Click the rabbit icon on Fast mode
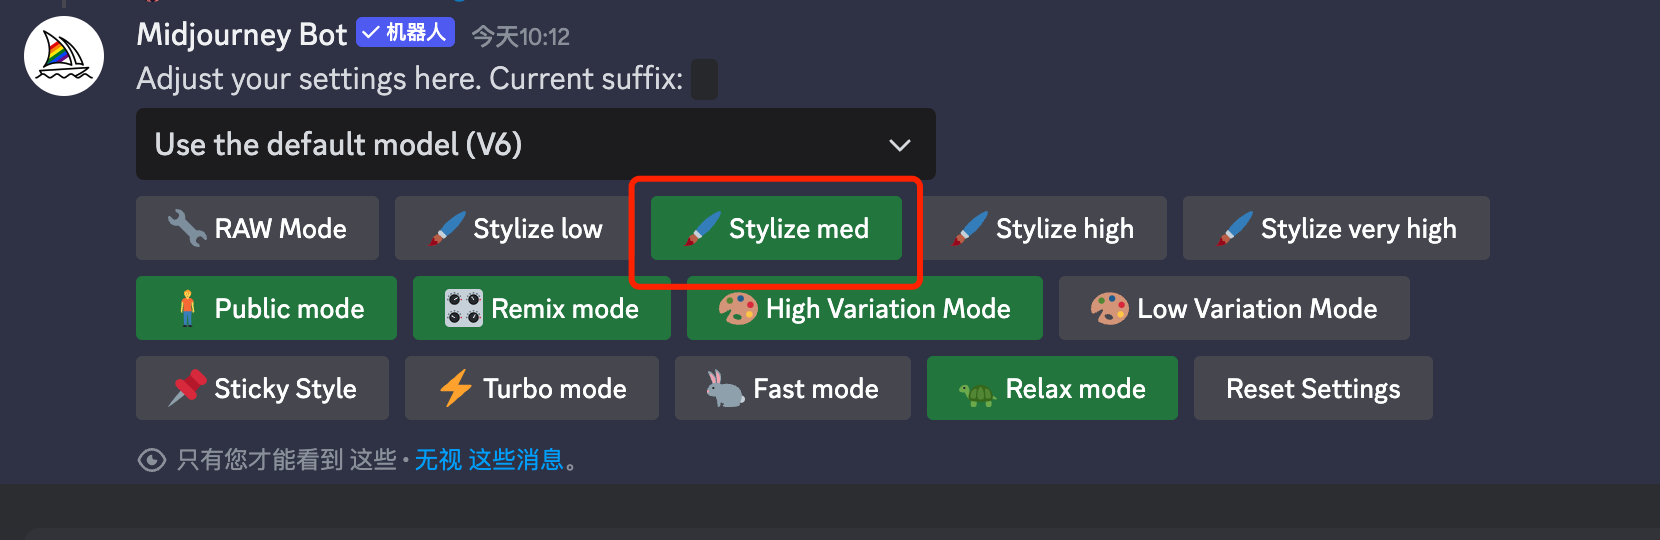 pos(725,388)
